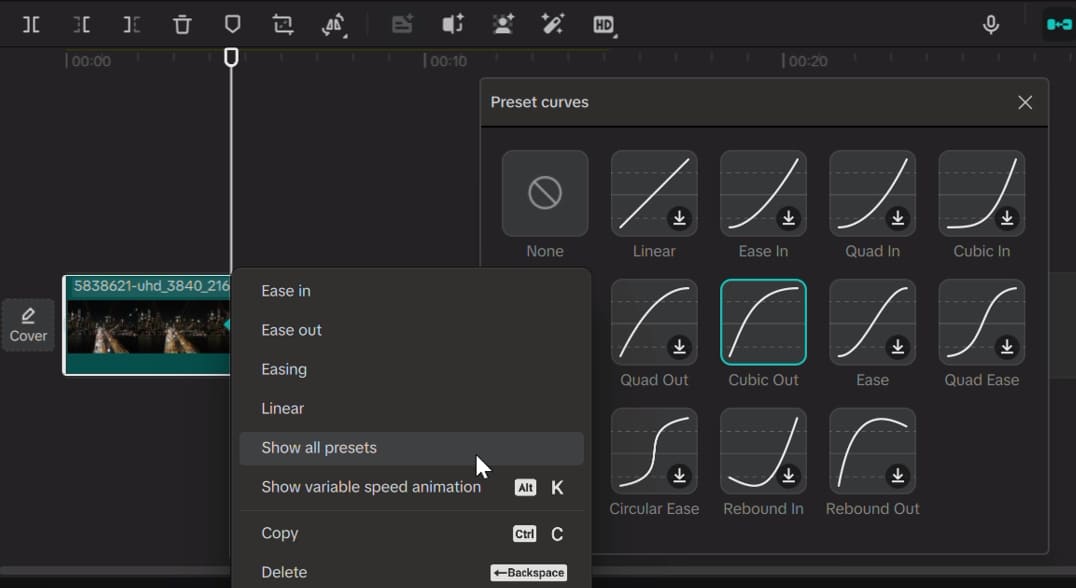The height and width of the screenshot is (588, 1076).
Task: Select the Rebound Out preset curve
Action: (x=872, y=451)
